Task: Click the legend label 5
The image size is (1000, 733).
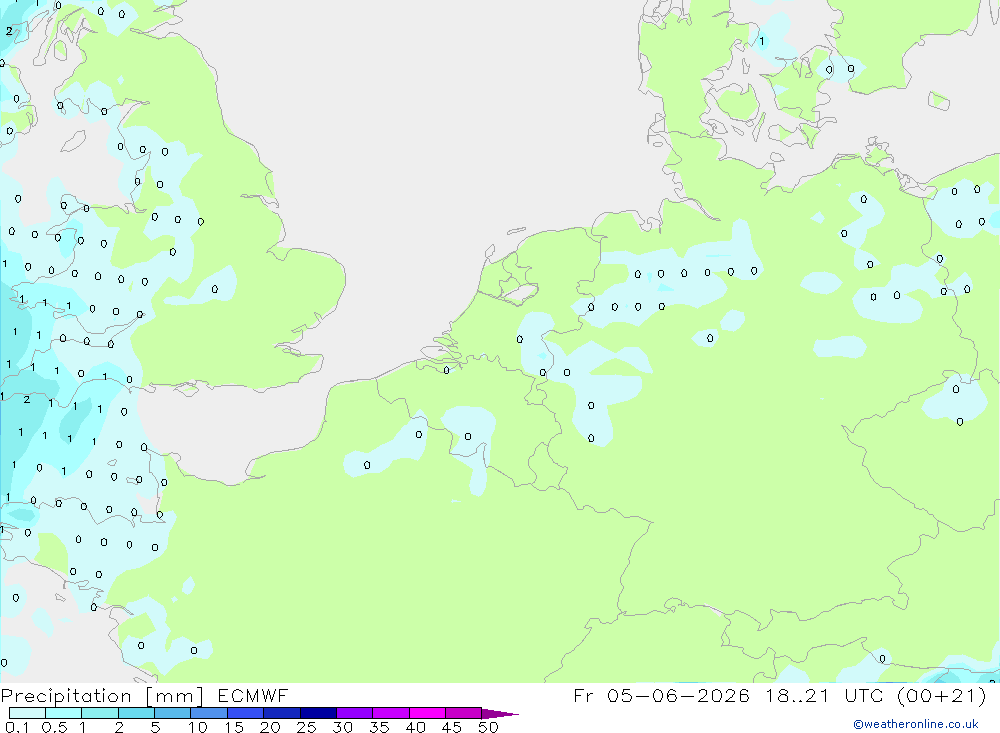Action: [x=155, y=727]
